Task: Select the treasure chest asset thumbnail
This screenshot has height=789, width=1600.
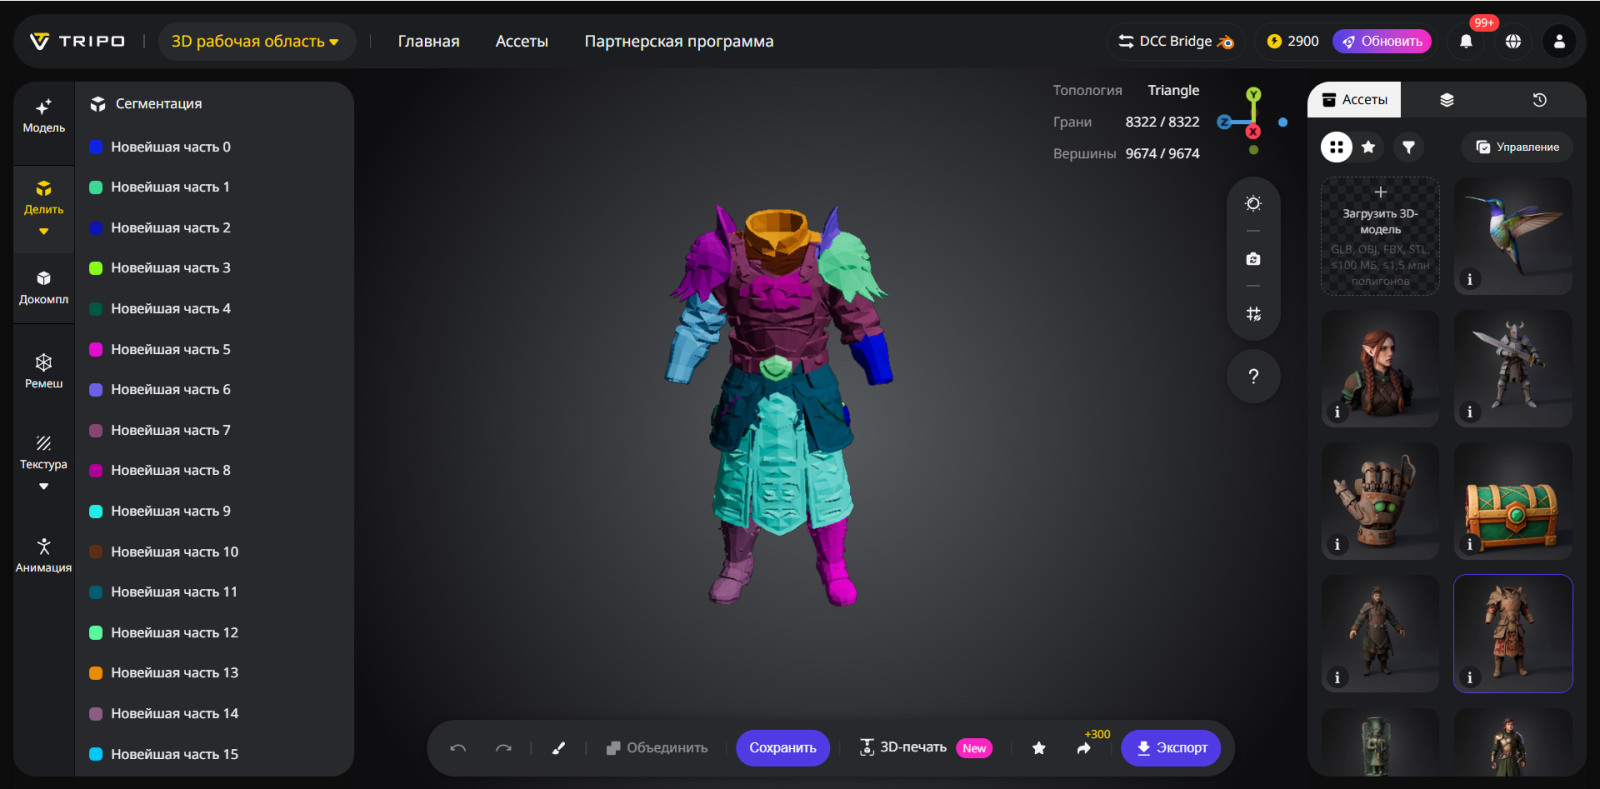Action: [1512, 501]
